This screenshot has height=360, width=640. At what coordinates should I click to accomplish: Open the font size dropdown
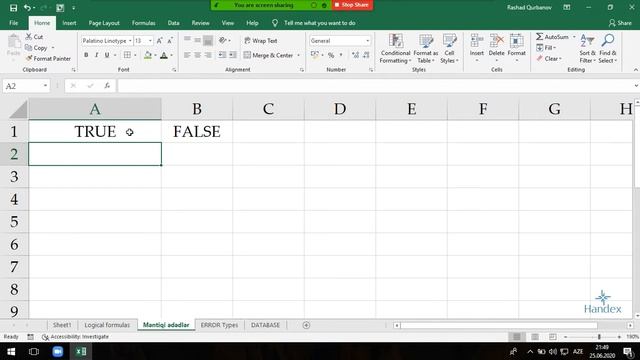pos(150,41)
